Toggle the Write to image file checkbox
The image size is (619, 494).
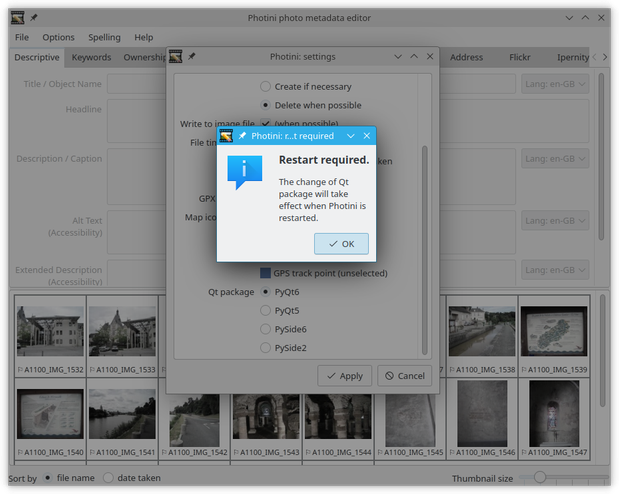coord(265,123)
